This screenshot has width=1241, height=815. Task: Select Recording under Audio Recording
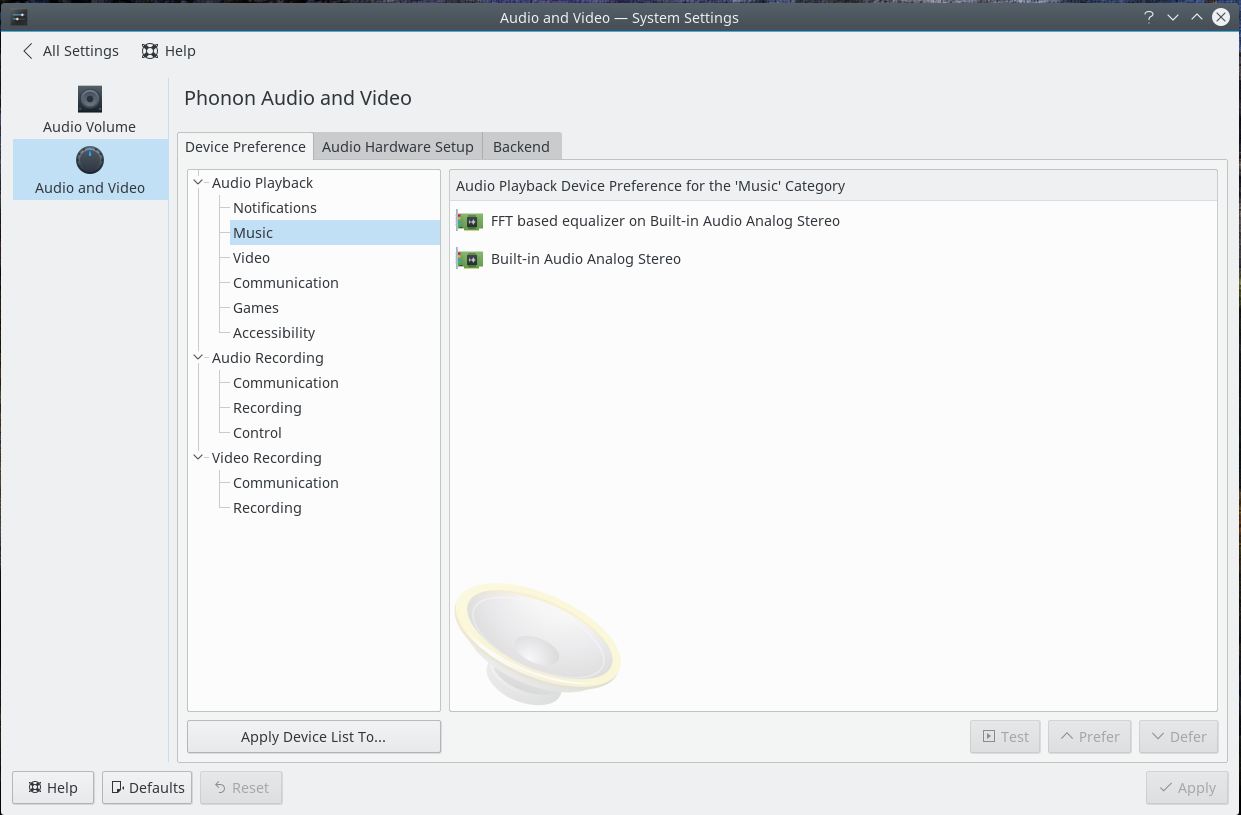coord(267,408)
